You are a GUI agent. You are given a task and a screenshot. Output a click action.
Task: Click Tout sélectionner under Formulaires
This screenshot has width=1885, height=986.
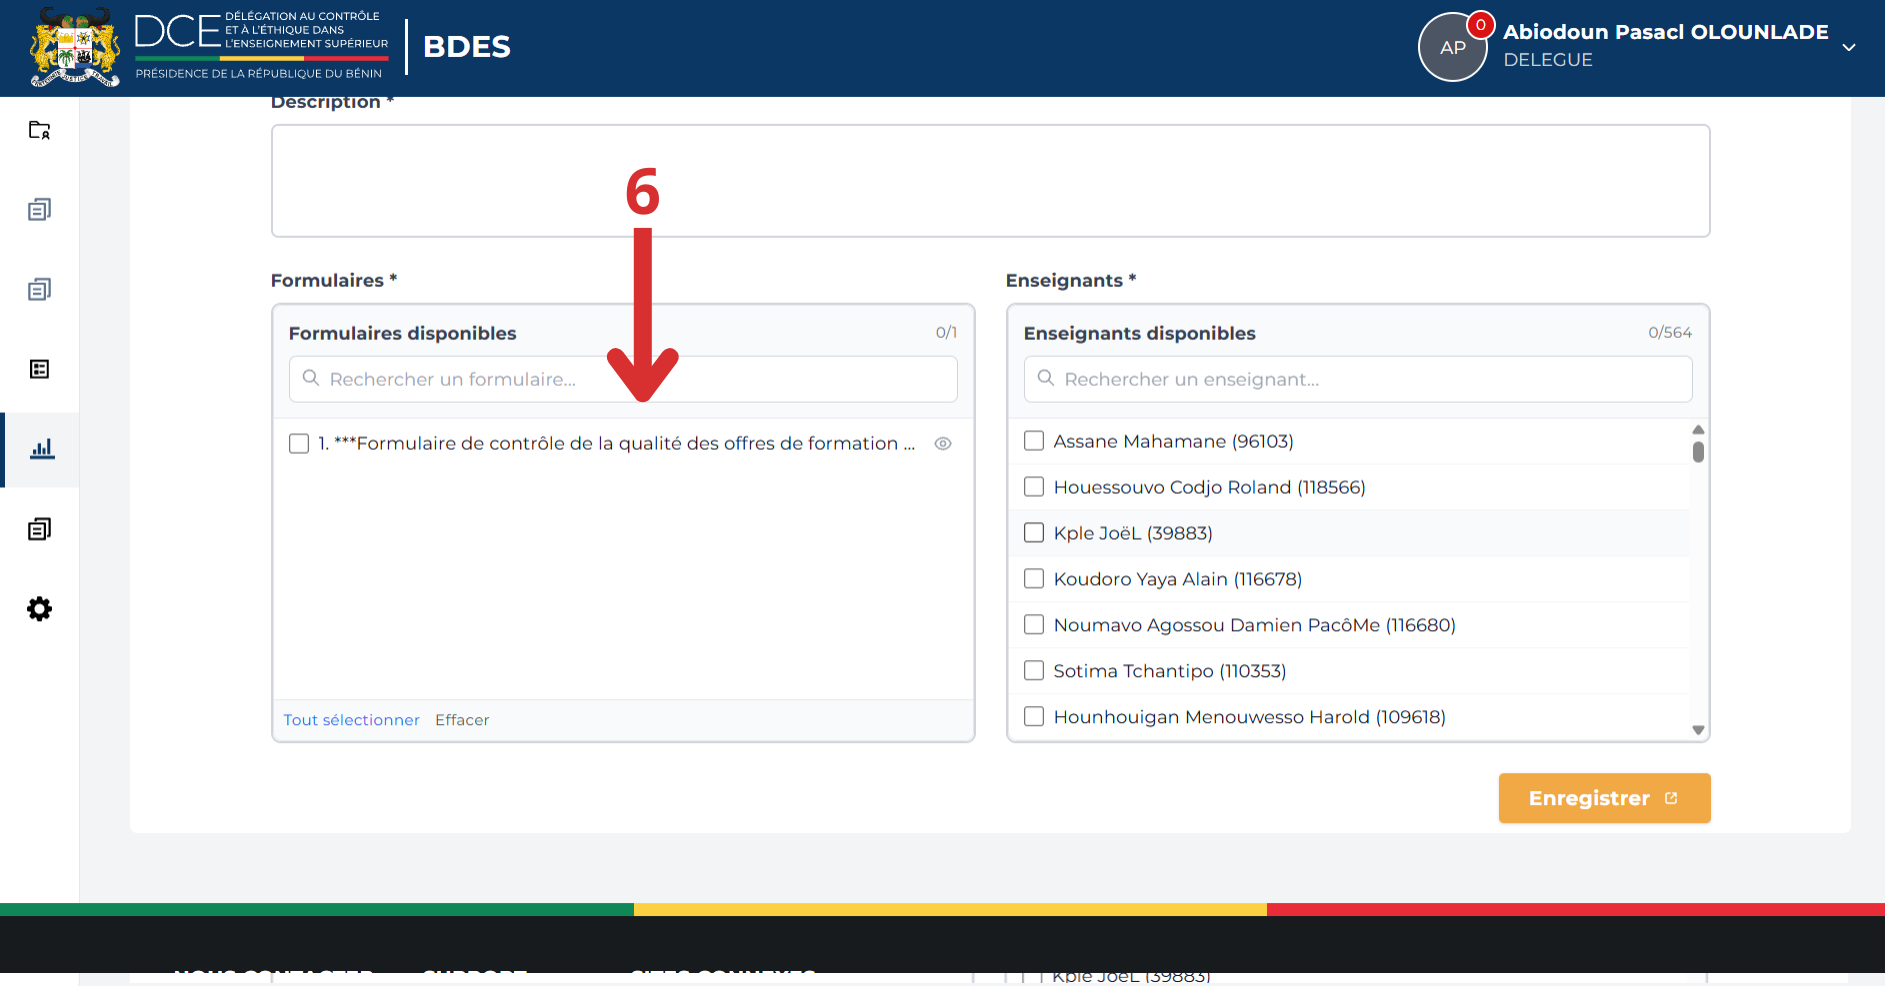(351, 720)
